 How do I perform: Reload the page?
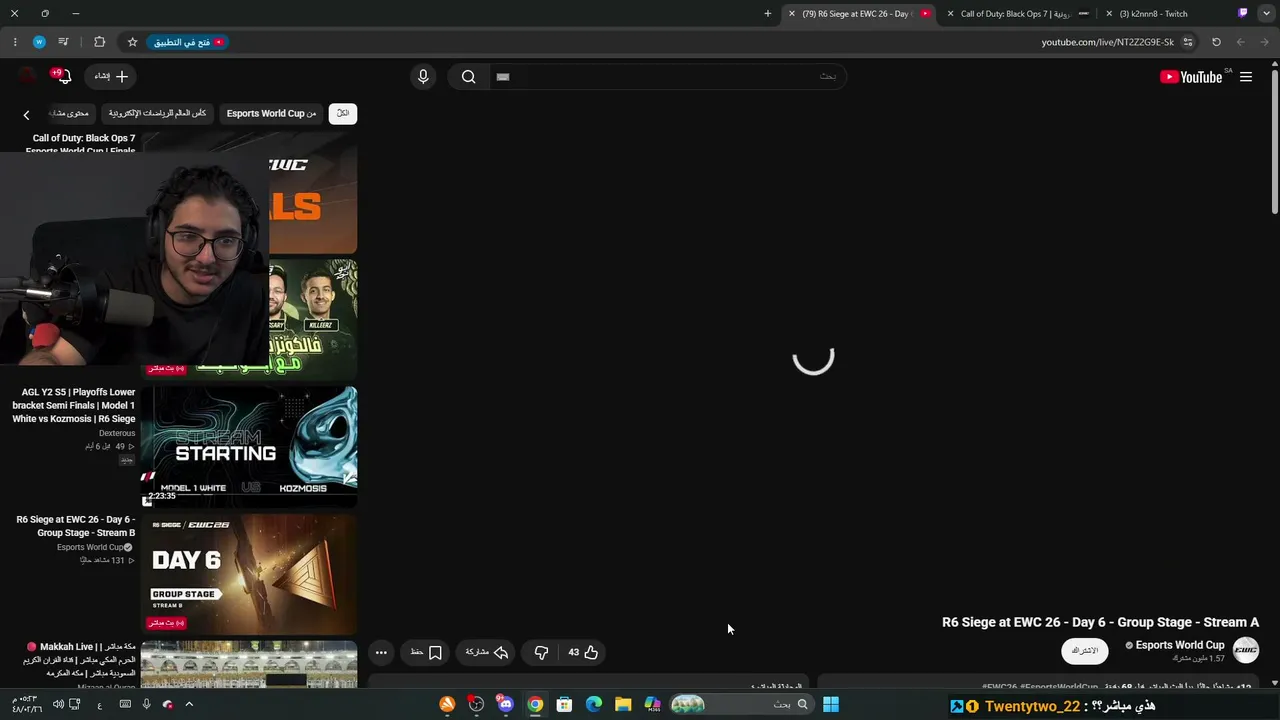click(x=1216, y=42)
